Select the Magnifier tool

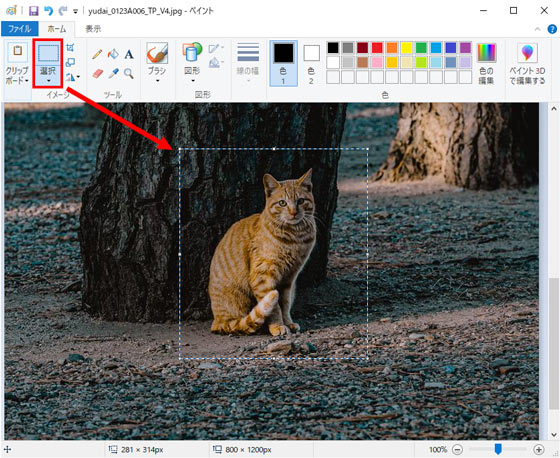pos(129,74)
